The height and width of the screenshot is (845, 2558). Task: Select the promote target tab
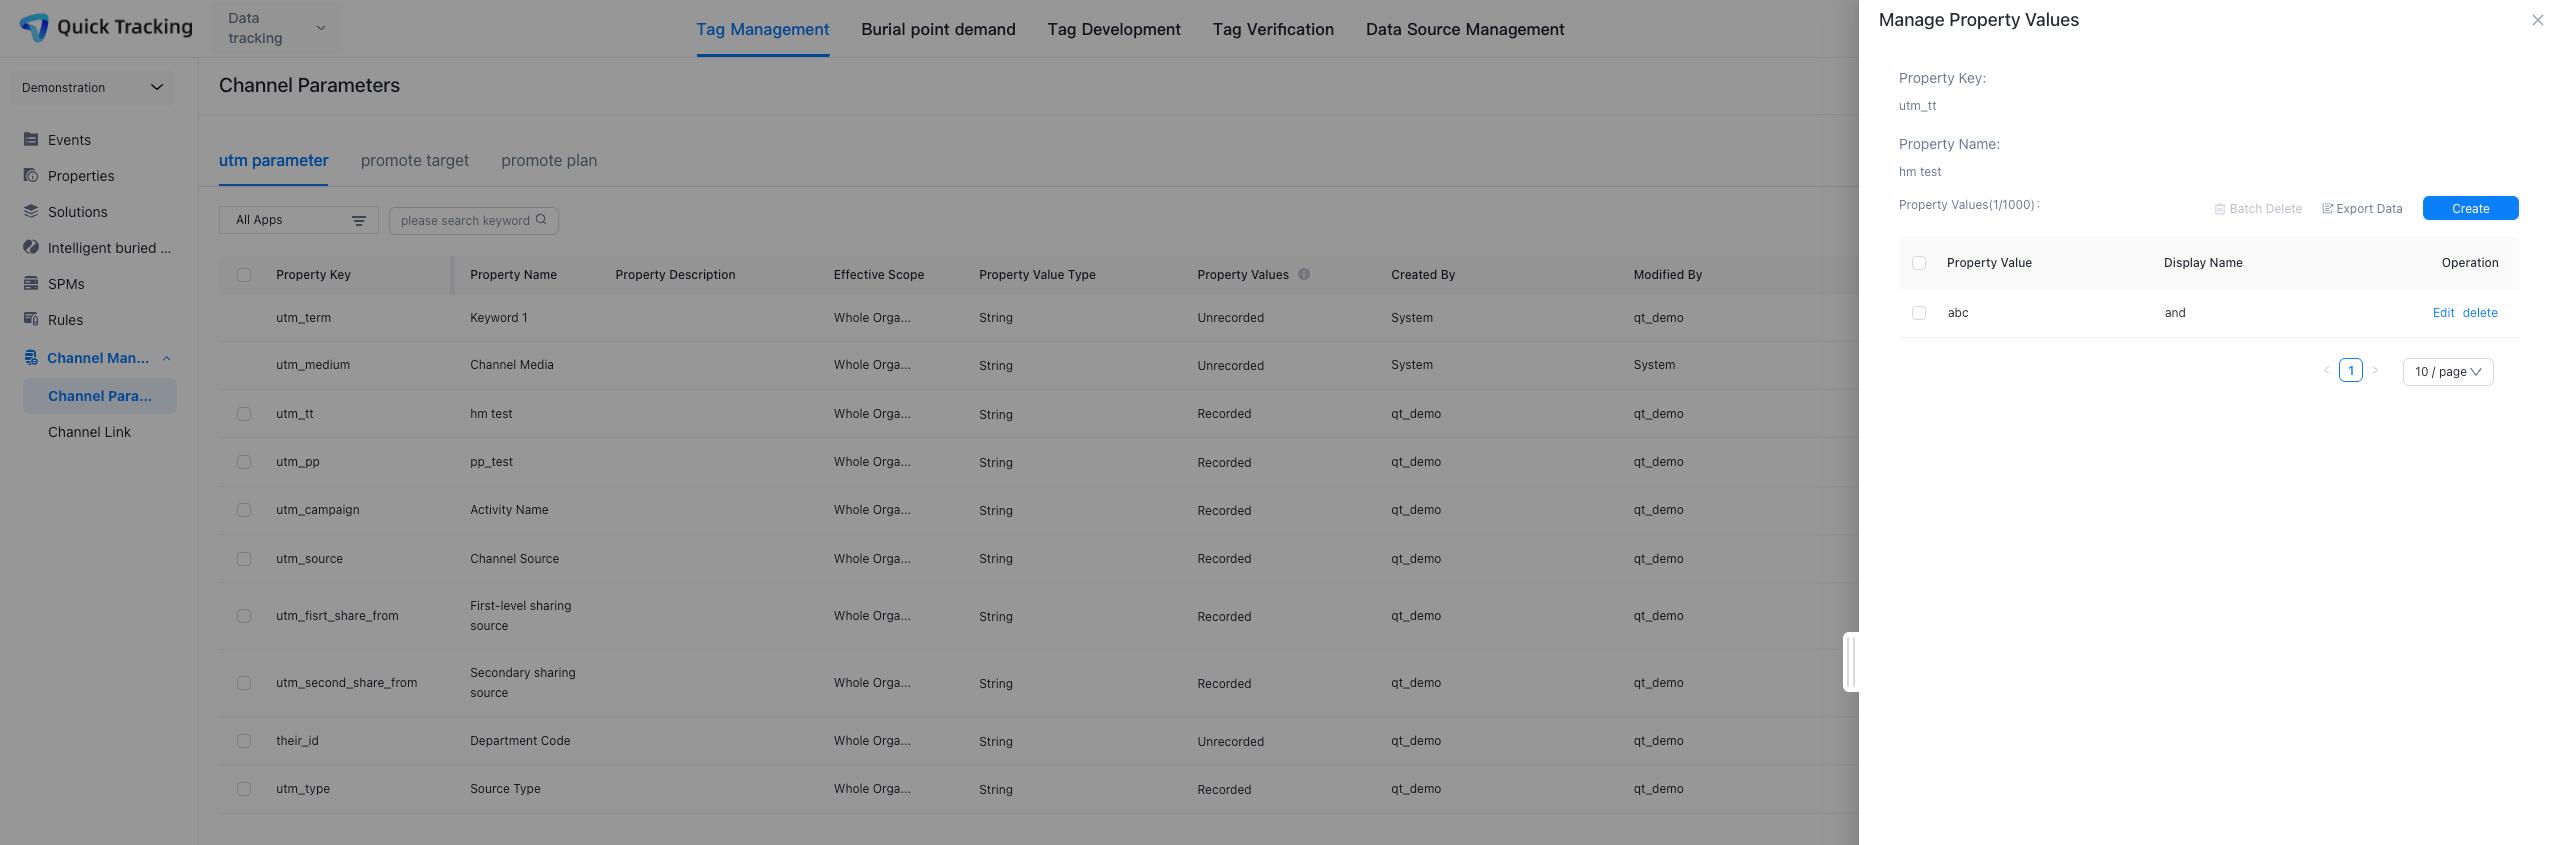[x=415, y=160]
